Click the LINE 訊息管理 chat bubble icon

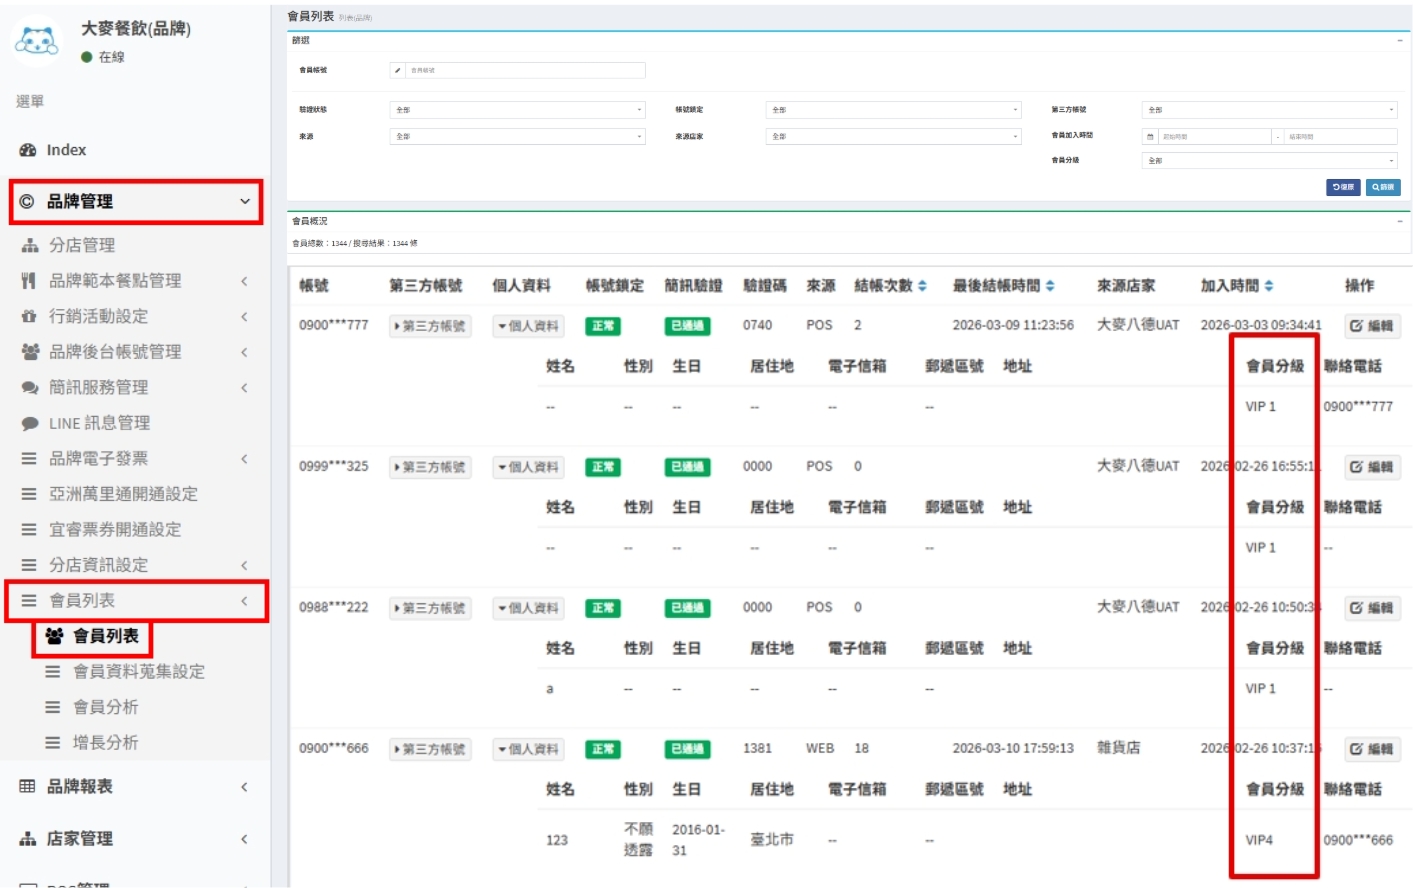(30, 423)
